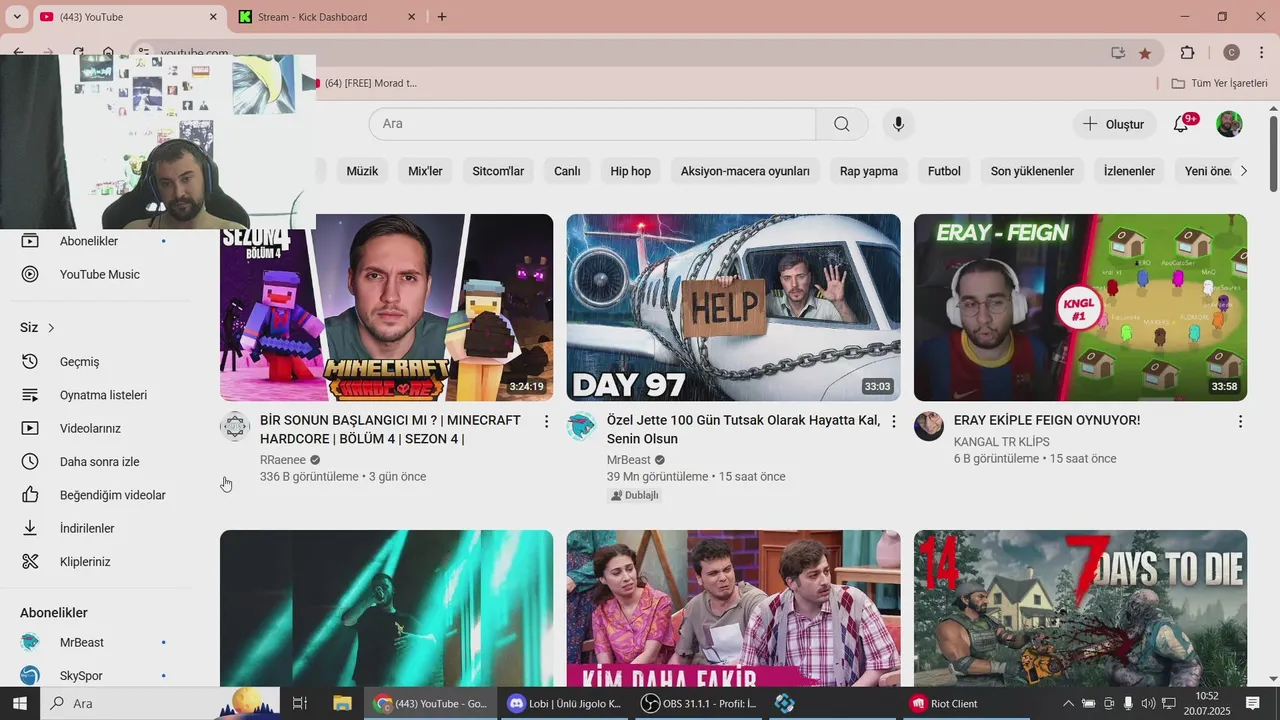Open the MrBeast channel avatar under video

(x=581, y=427)
